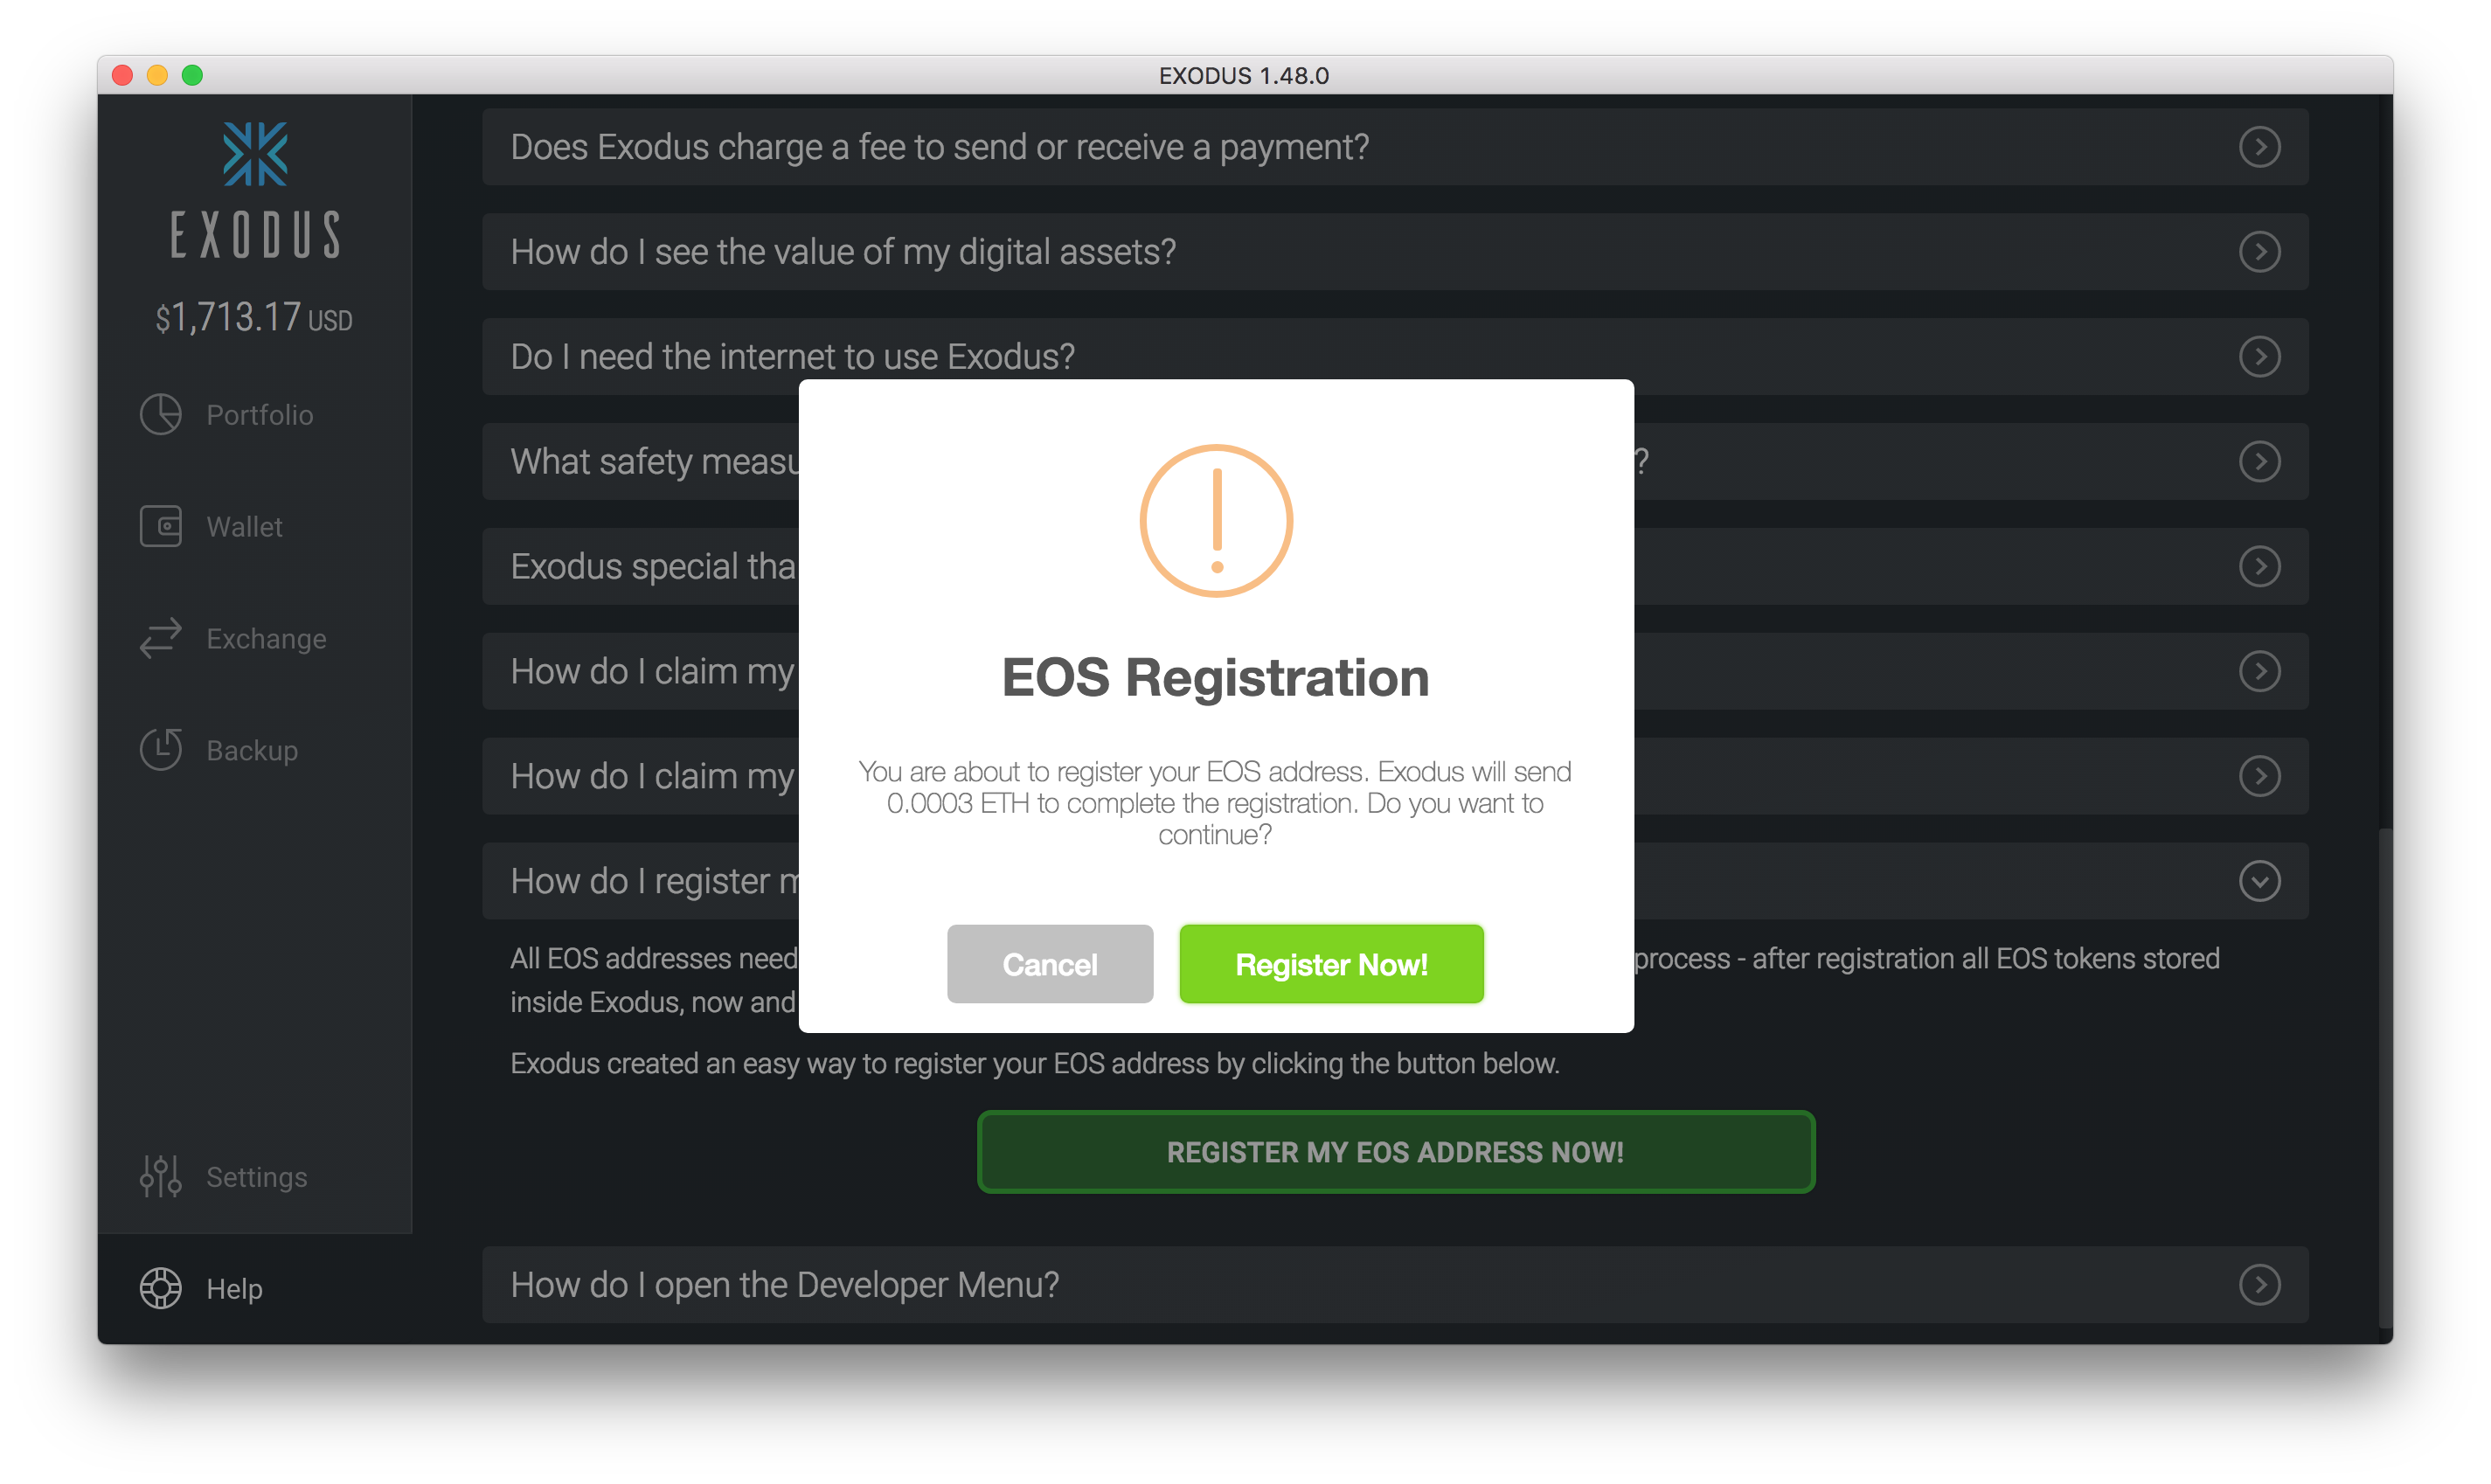This screenshot has width=2491, height=1484.
Task: Click 'REGISTER MY EOS ADDRESS NOW' button
Action: pyautogui.click(x=1392, y=1152)
